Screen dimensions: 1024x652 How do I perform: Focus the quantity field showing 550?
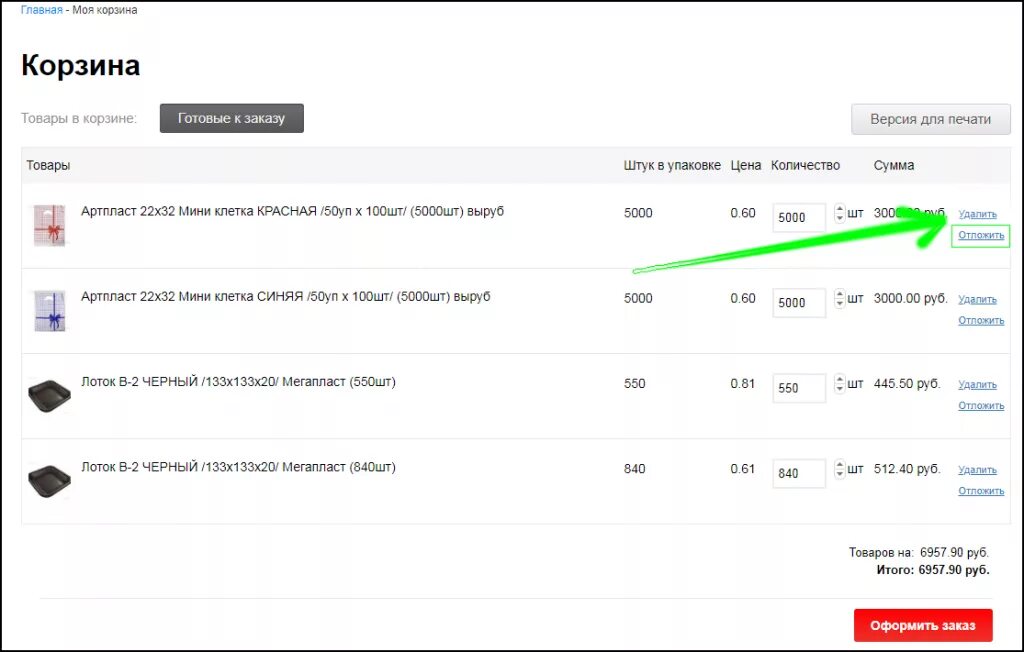click(x=799, y=388)
